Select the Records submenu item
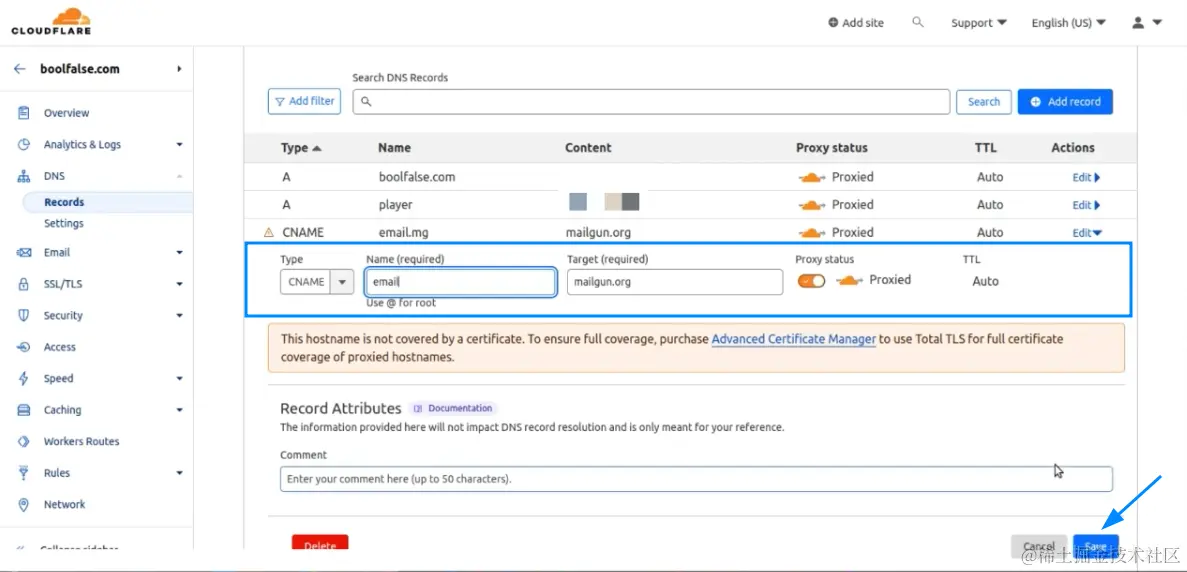The width and height of the screenshot is (1187, 572). point(107,202)
